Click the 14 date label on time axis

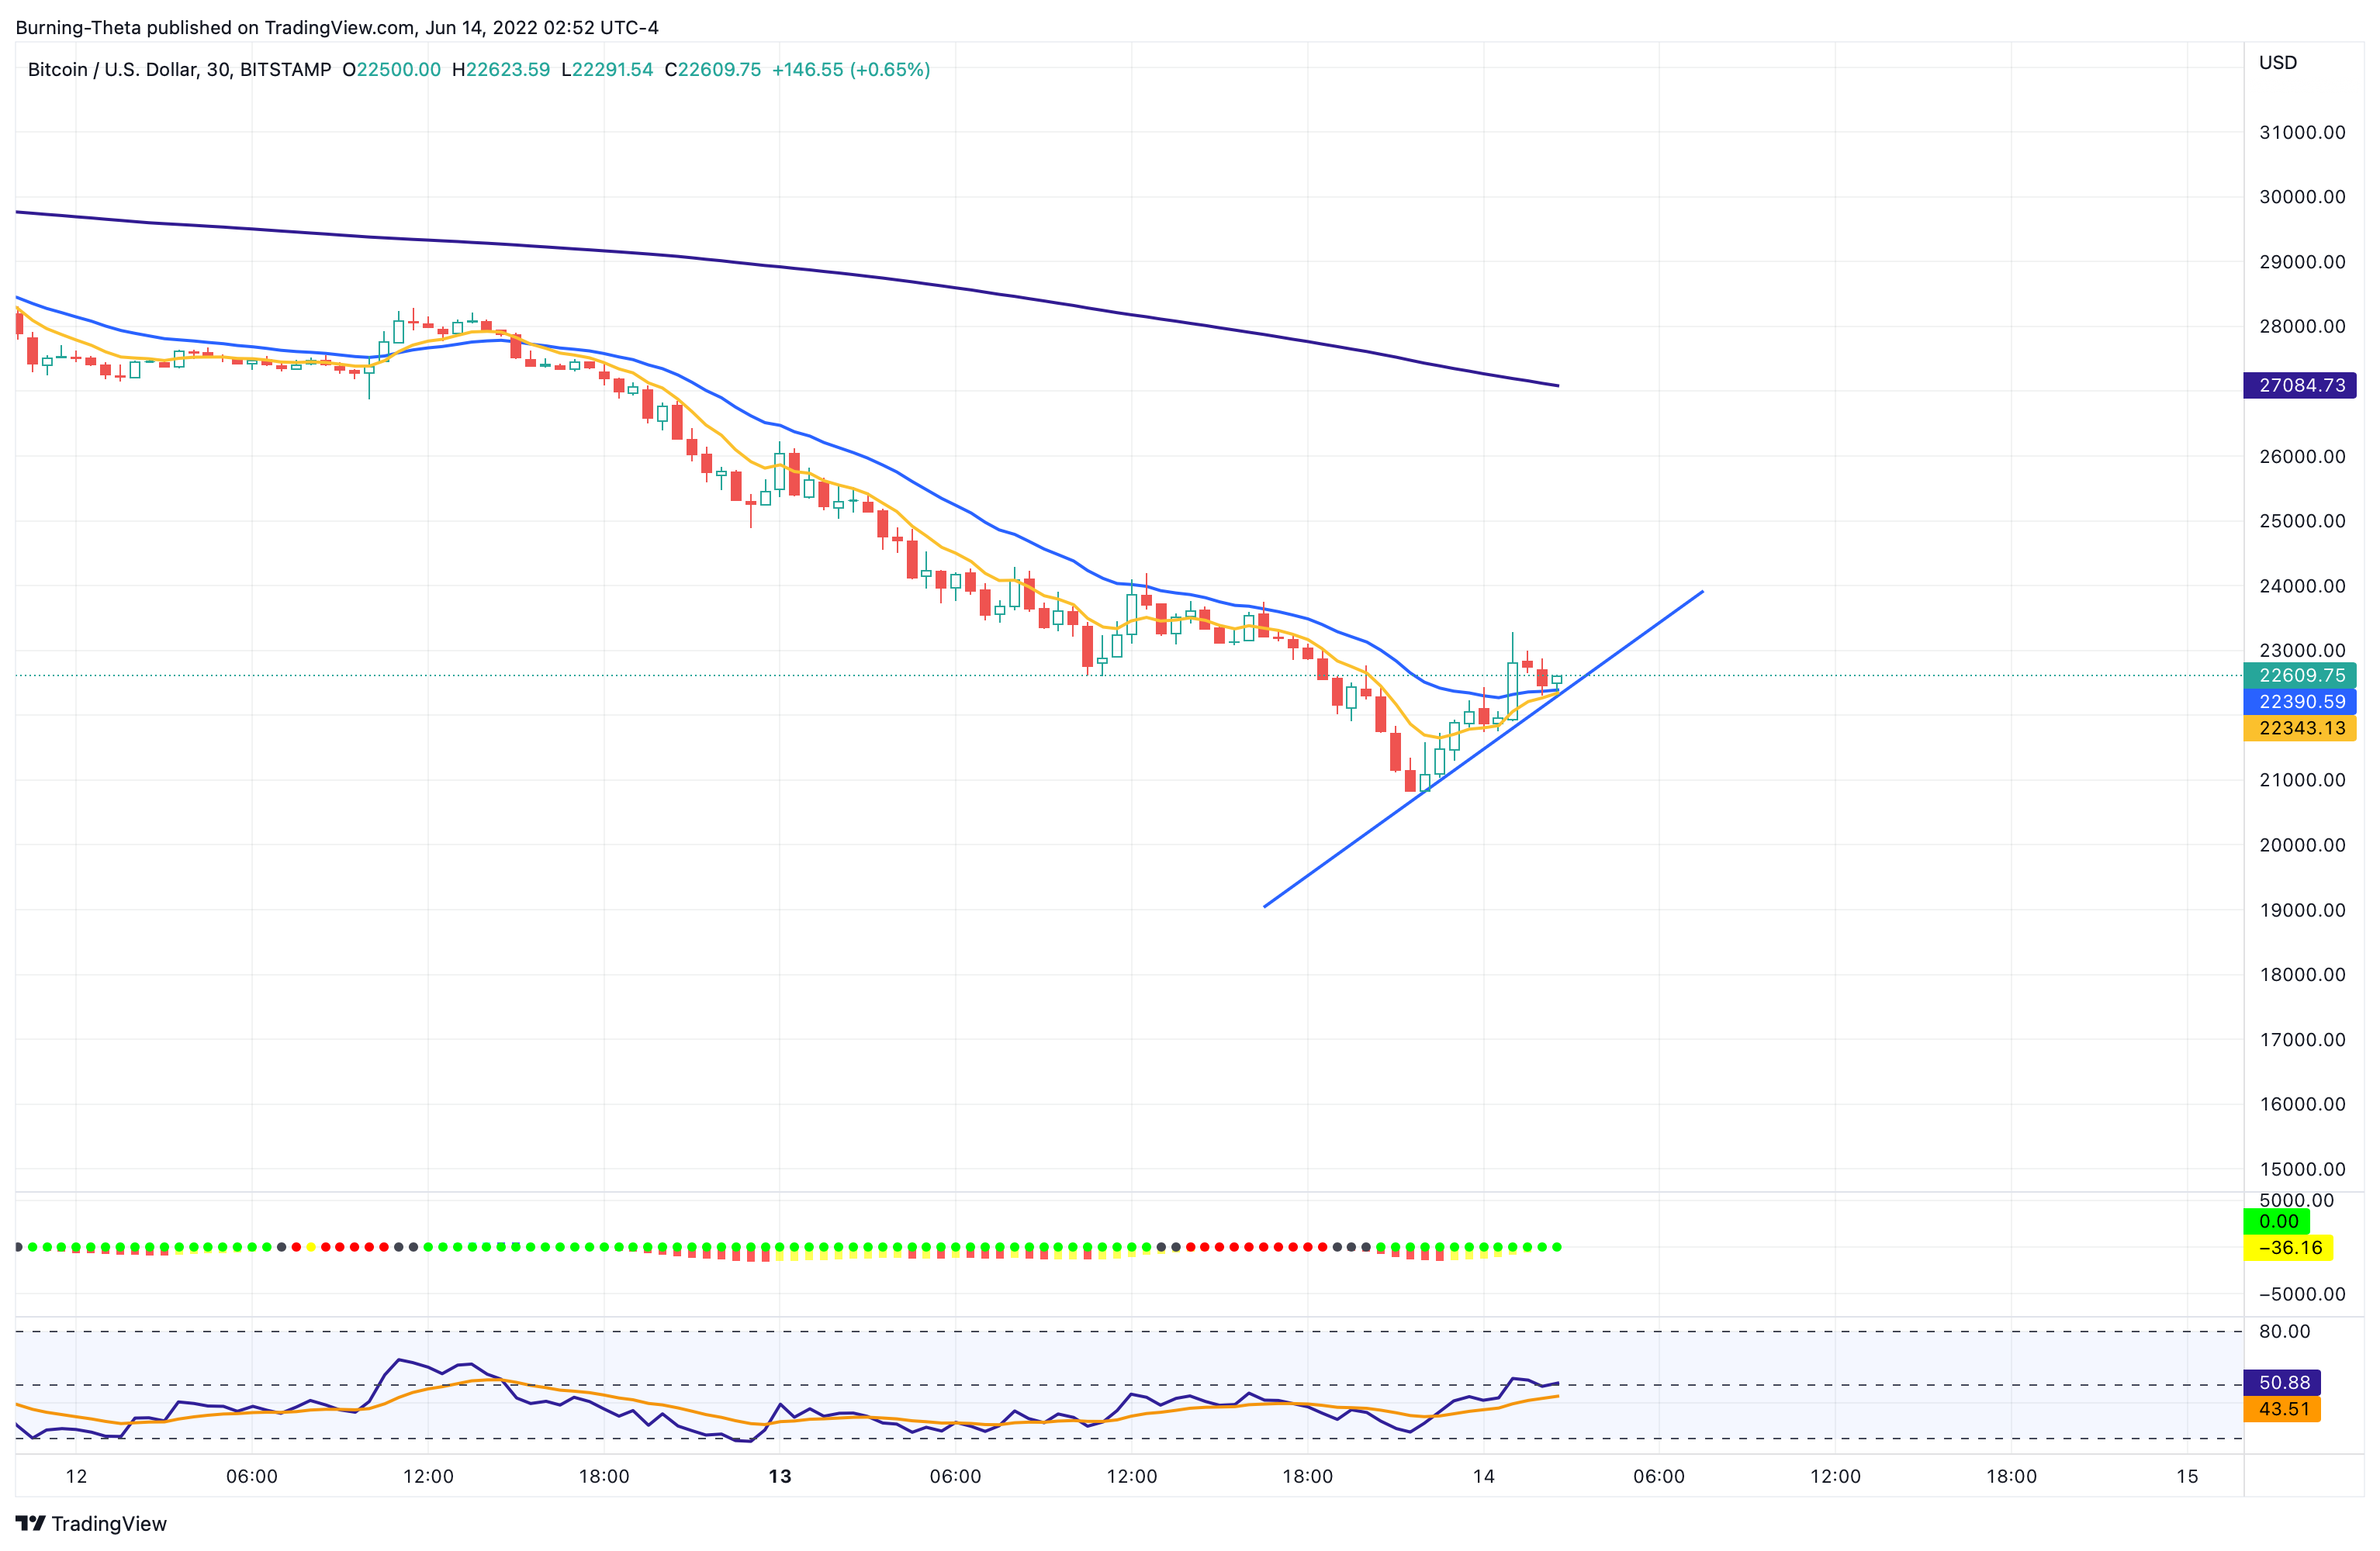[x=1483, y=1476]
